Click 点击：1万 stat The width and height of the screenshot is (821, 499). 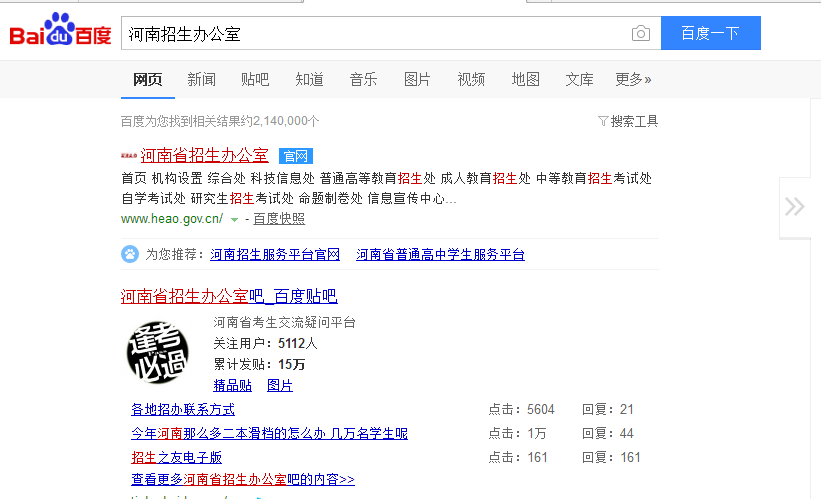pos(517,434)
